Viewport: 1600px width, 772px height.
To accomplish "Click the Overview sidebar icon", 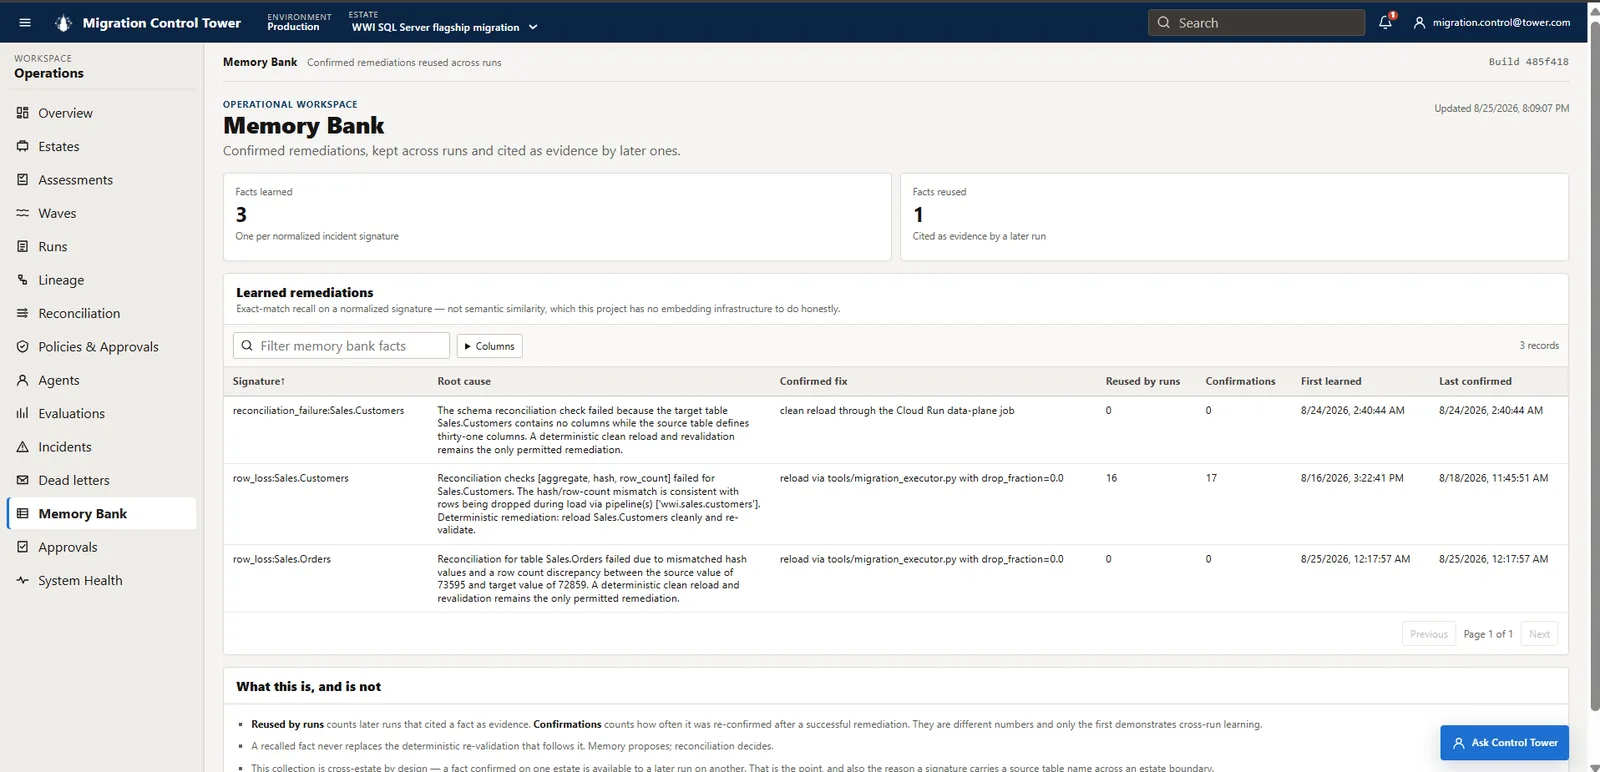I will point(22,113).
